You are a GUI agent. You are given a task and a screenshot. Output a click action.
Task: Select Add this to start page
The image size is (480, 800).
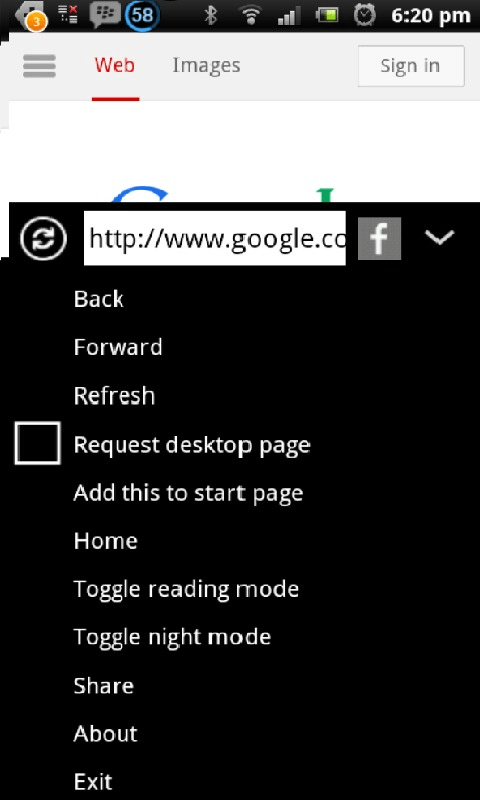coord(188,493)
